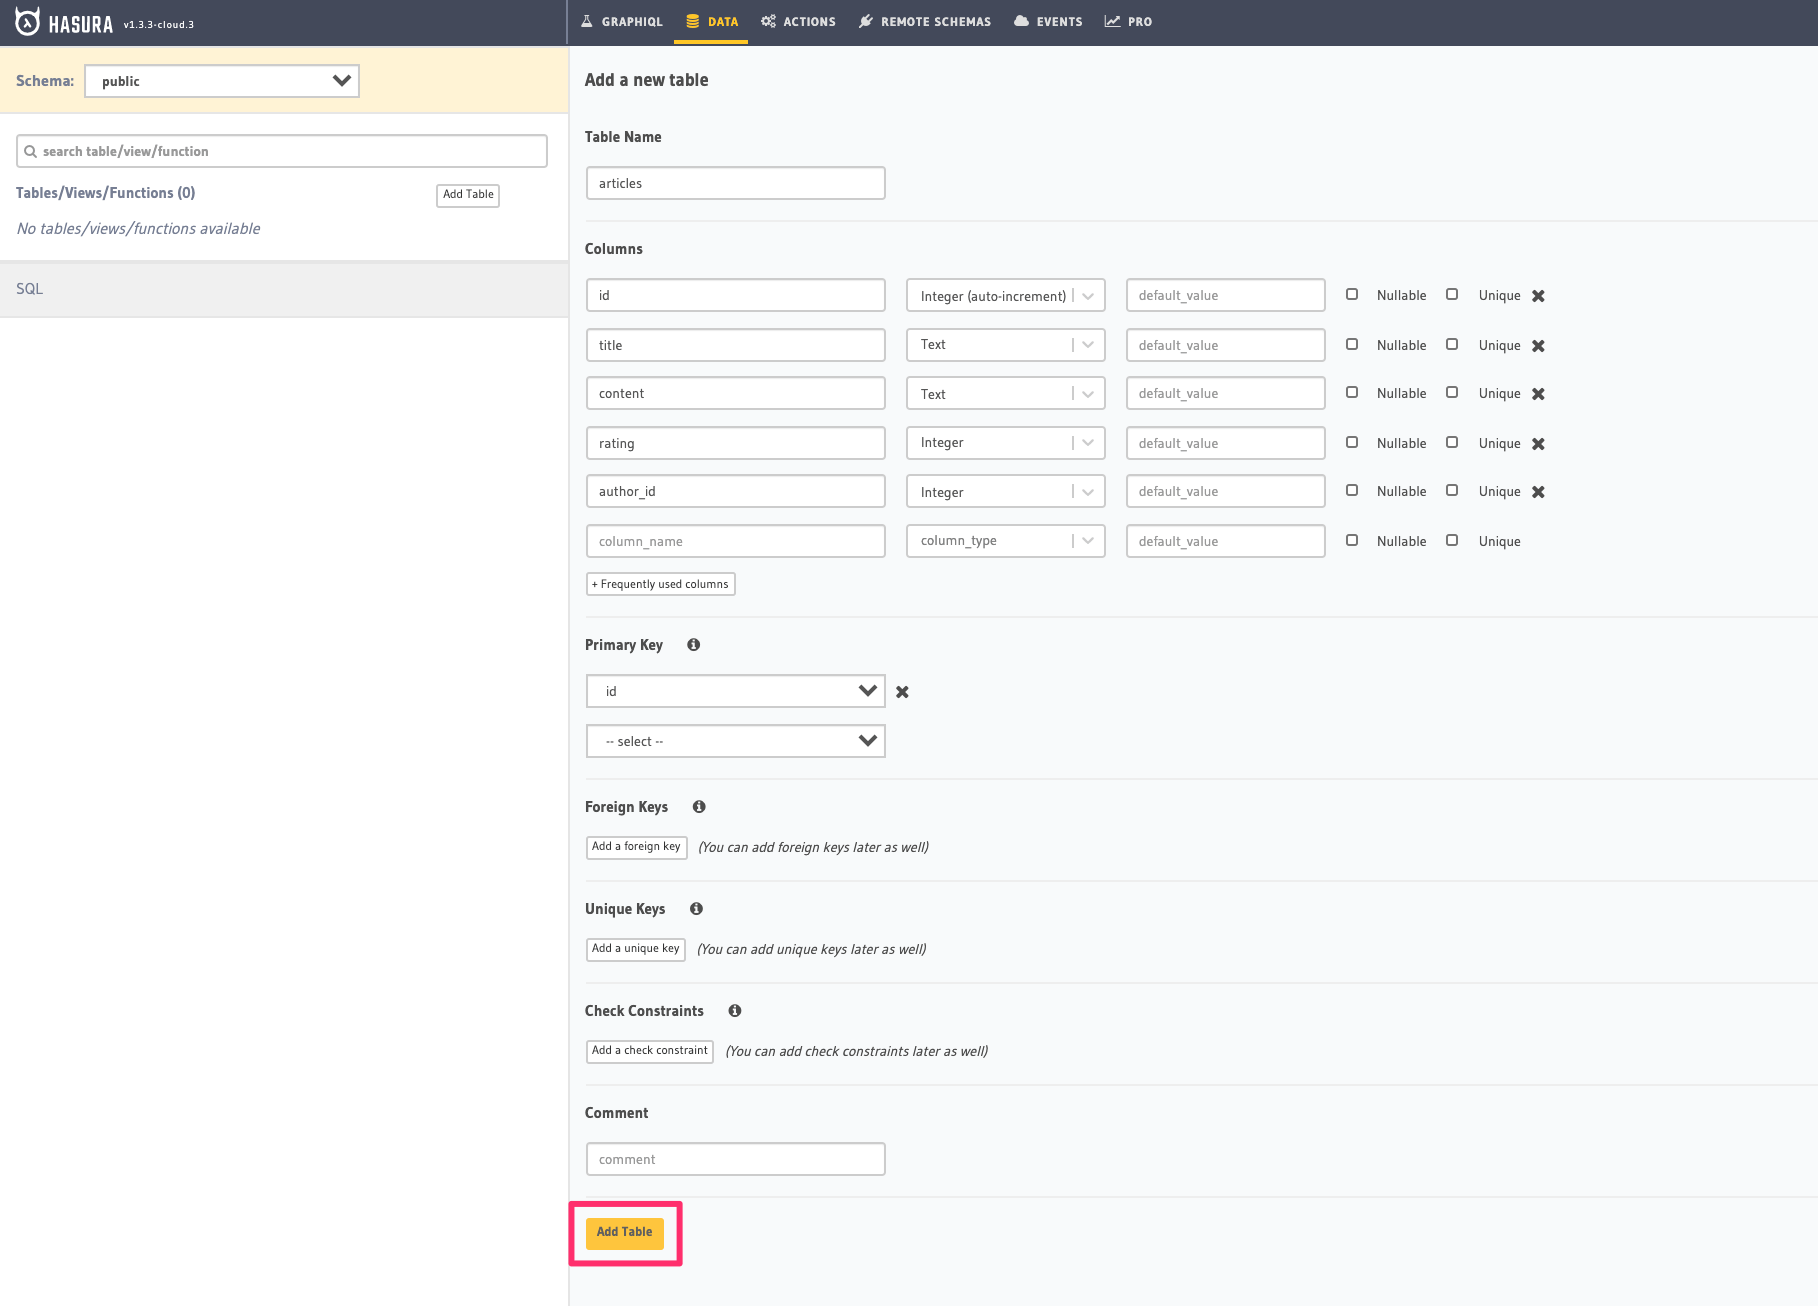The width and height of the screenshot is (1818, 1306).
Task: Click the Hasura logo icon
Action: pyautogui.click(x=28, y=22)
